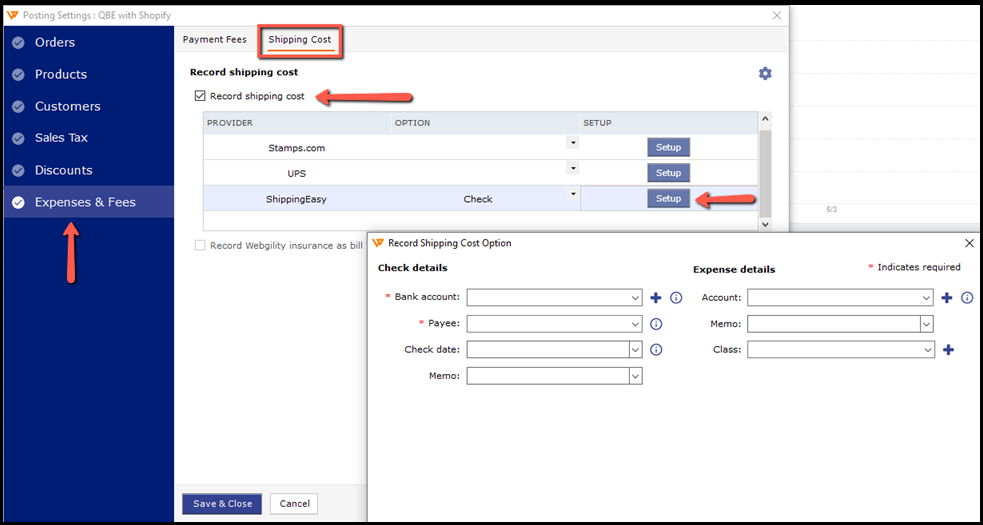Expand the Payee dropdown

(636, 324)
